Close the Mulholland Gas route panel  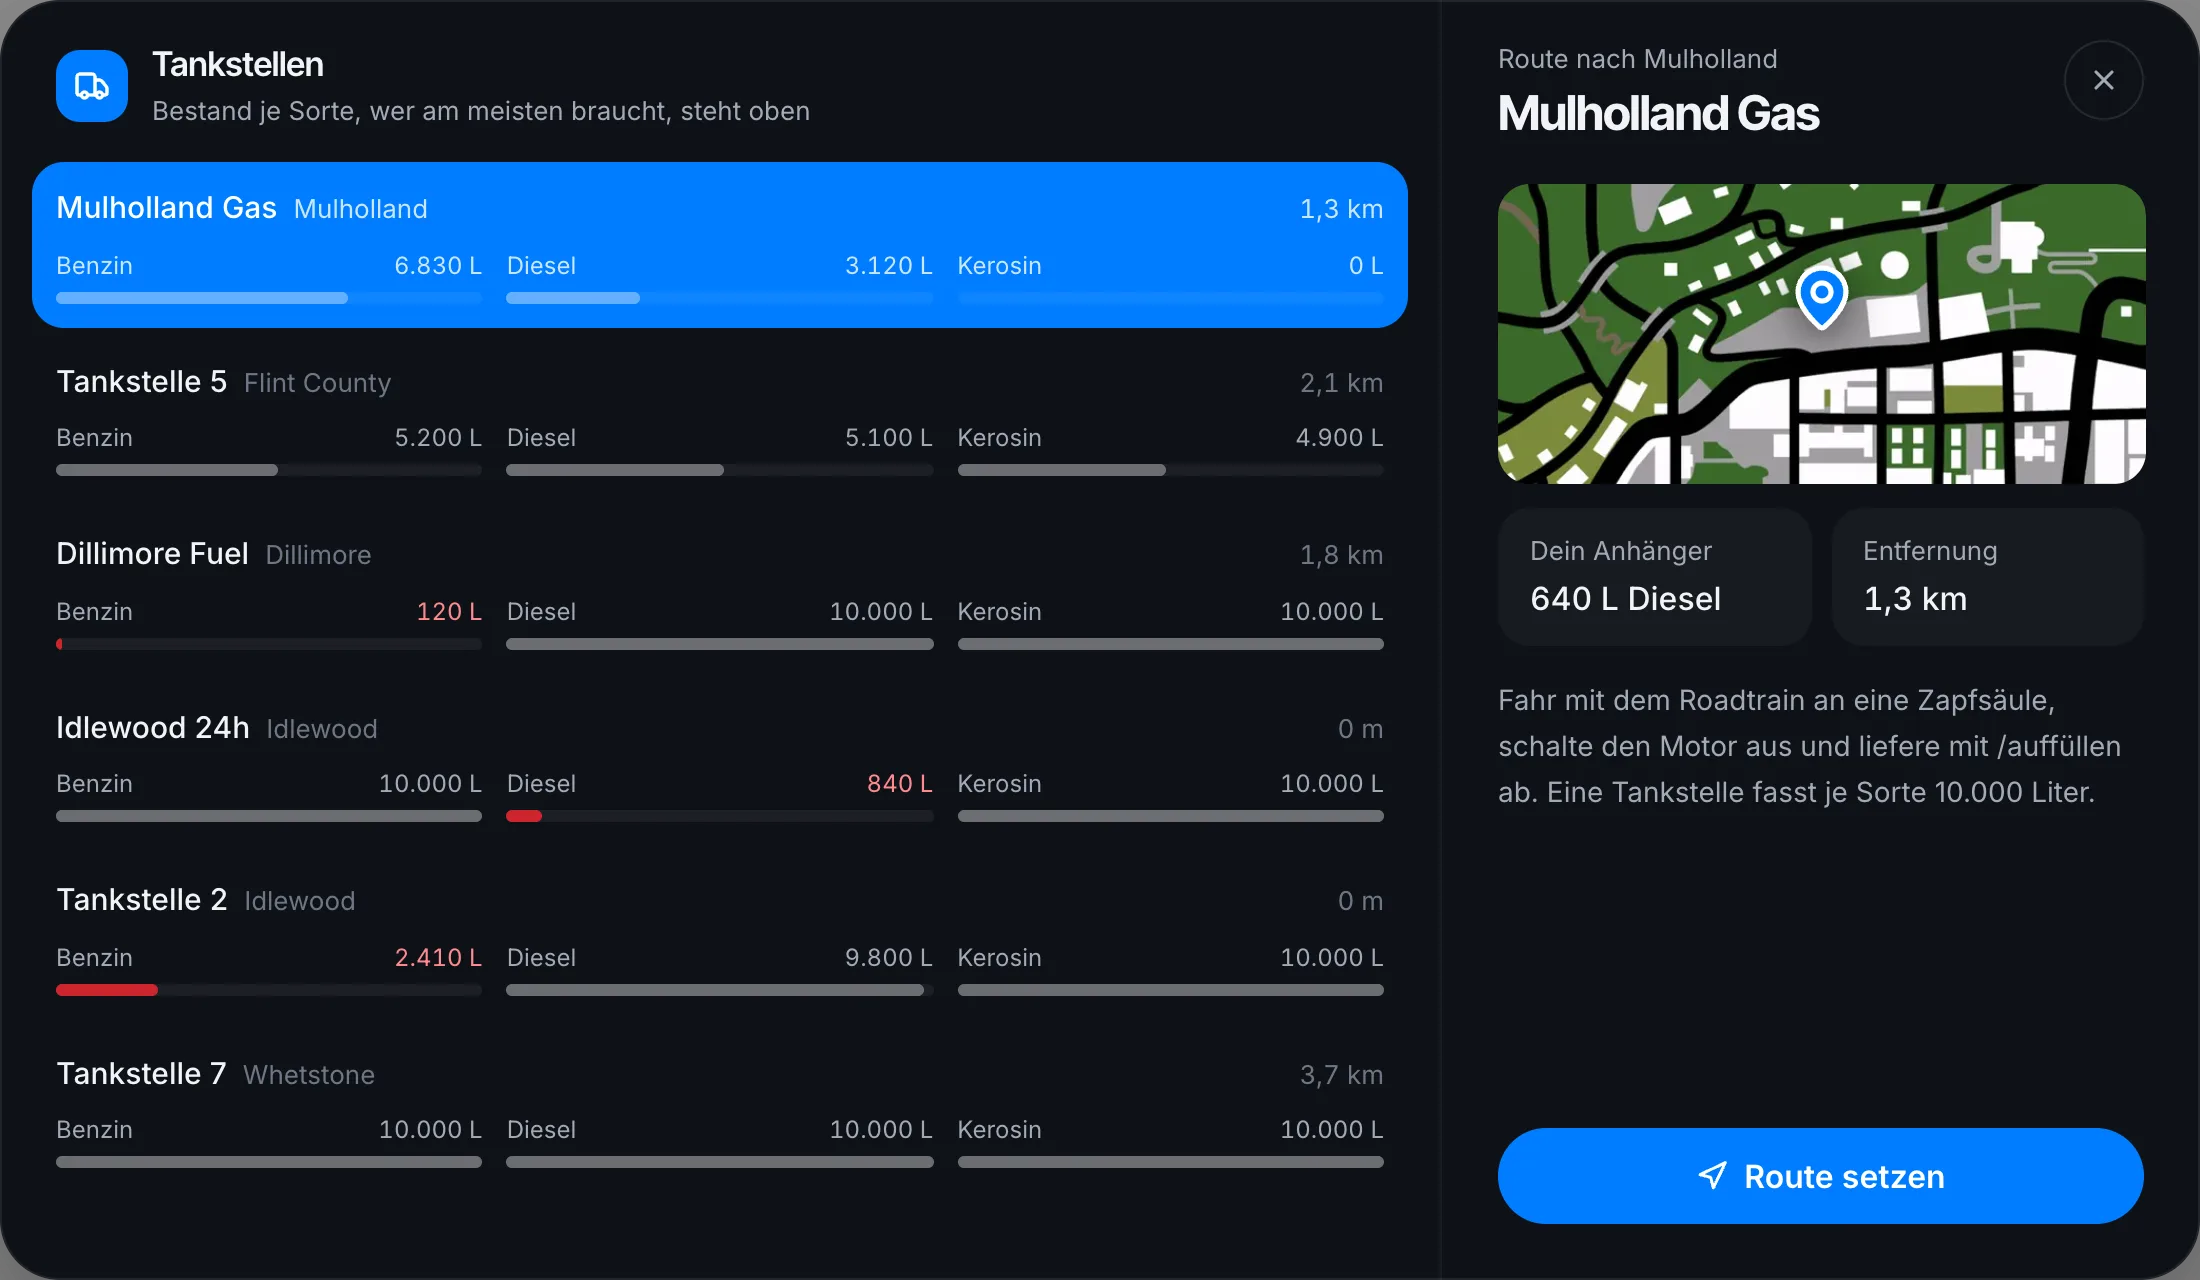pos(2103,80)
